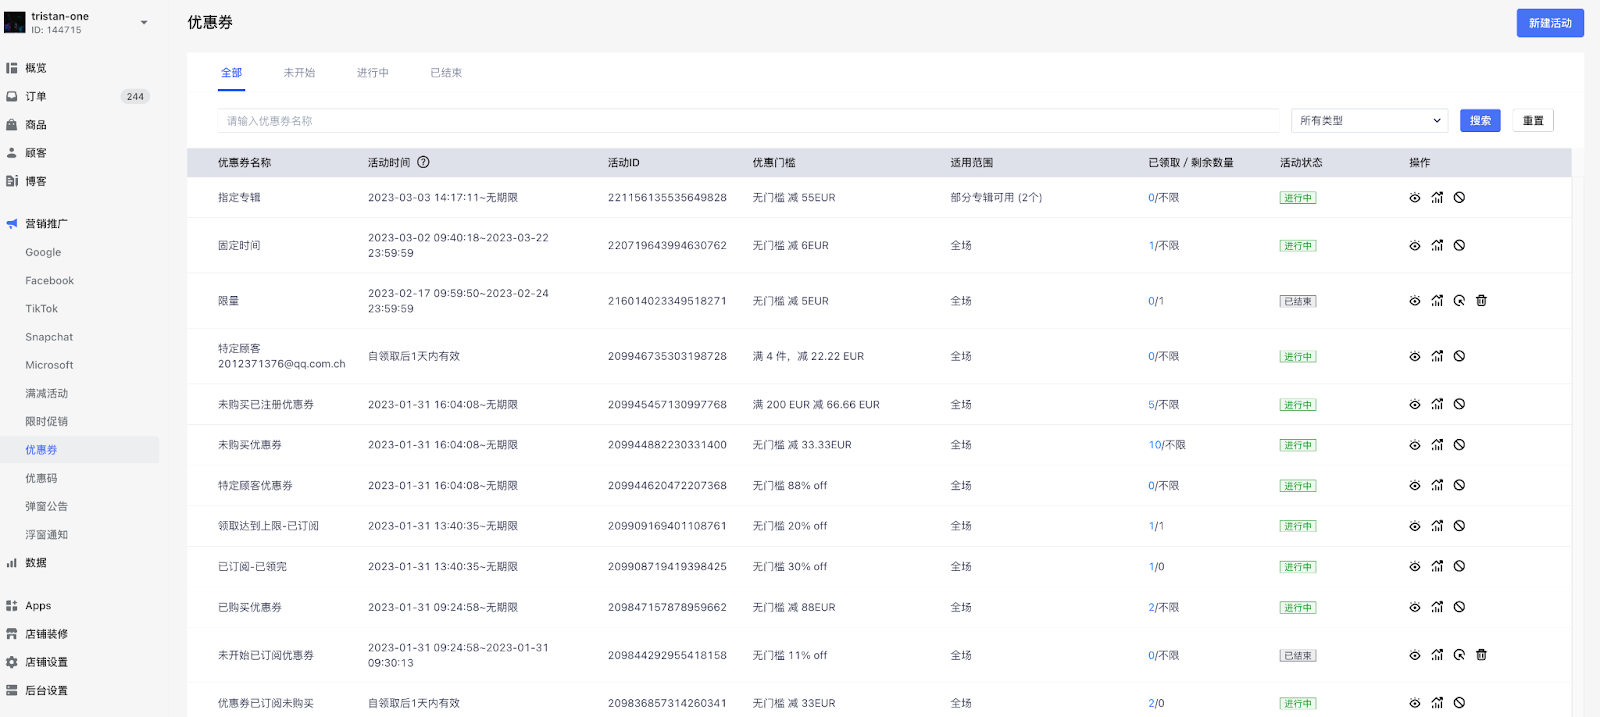Switch to the 全部 tab

[232, 73]
